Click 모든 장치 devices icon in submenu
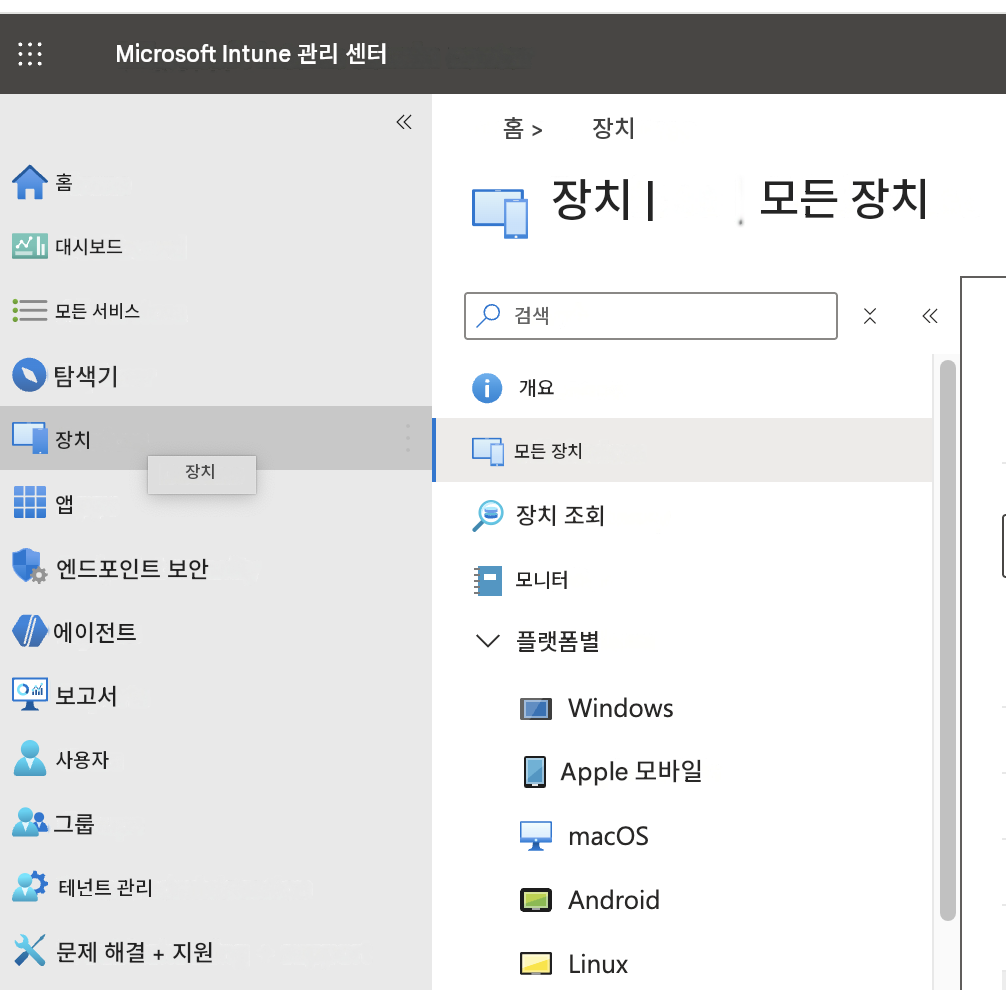The width and height of the screenshot is (1006, 990). 488,451
